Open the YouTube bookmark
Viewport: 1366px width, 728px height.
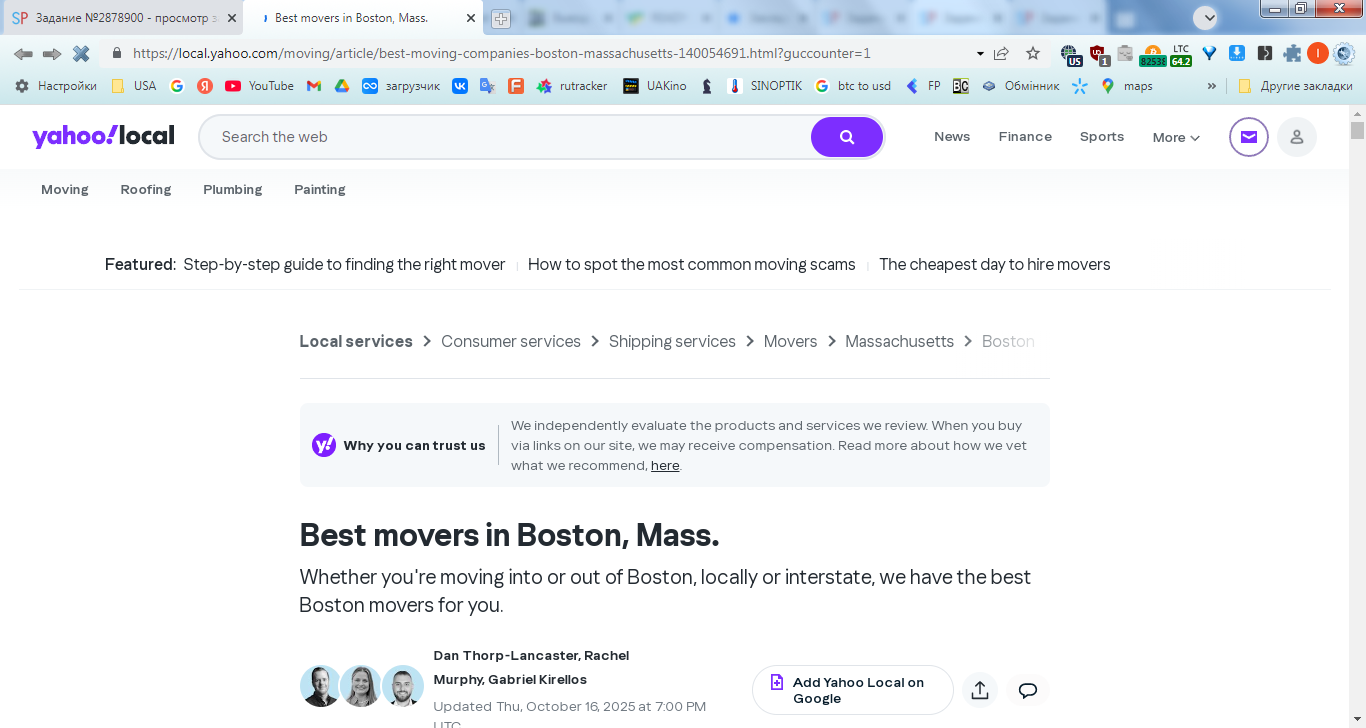click(260, 86)
